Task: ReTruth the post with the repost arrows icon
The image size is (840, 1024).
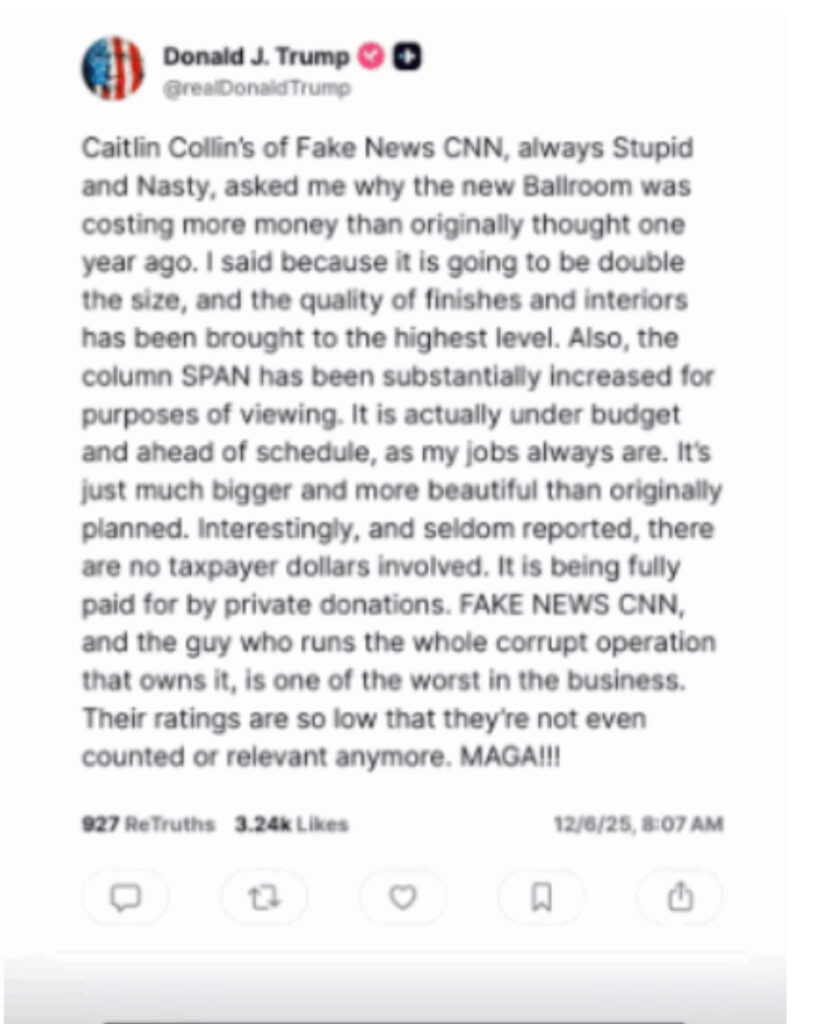Action: pyautogui.click(x=263, y=897)
